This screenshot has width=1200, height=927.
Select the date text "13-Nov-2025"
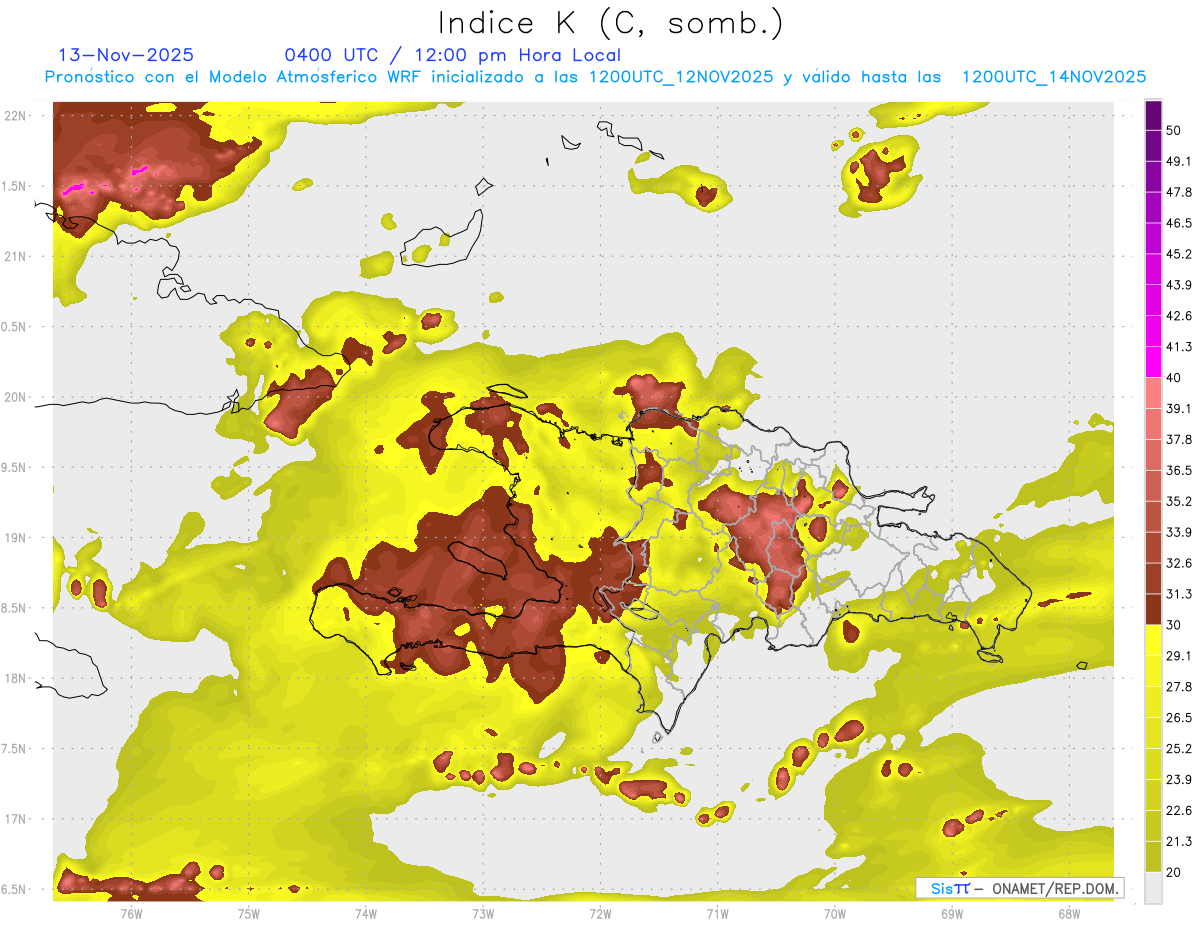tap(126, 55)
